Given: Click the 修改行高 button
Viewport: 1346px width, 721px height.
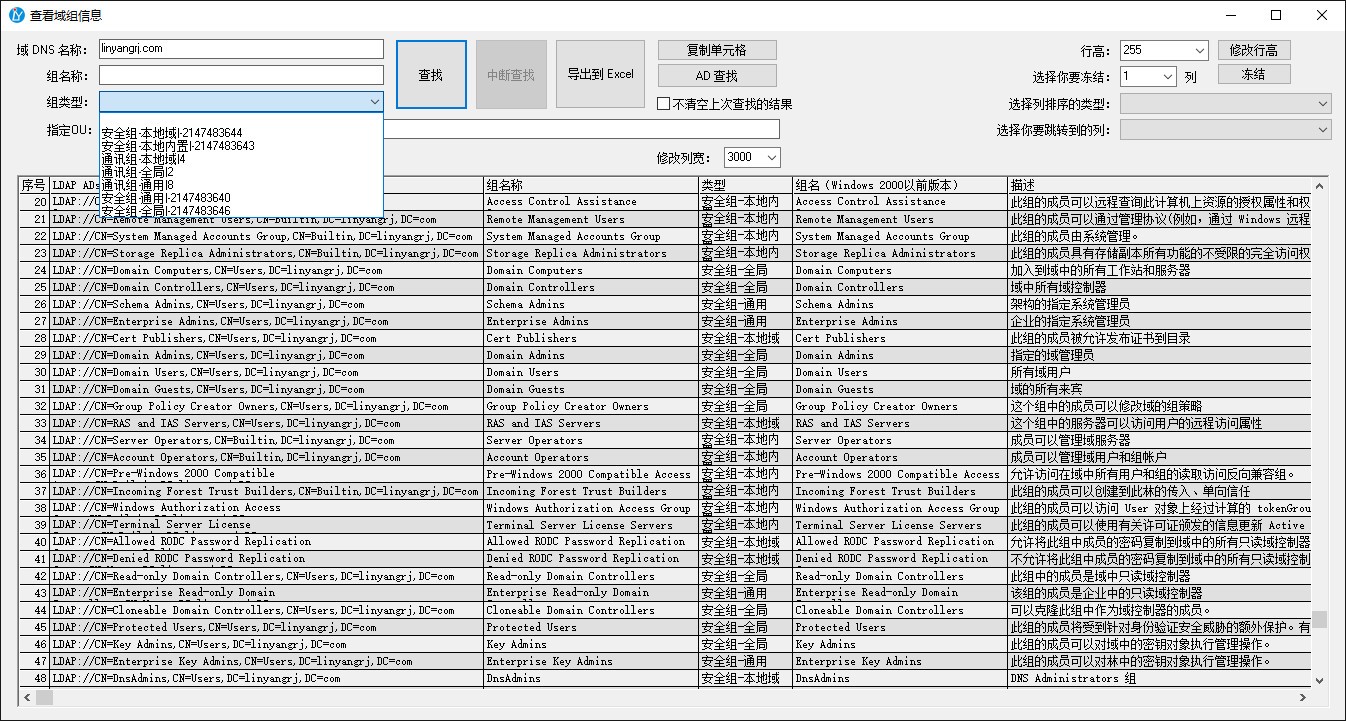Looking at the screenshot, I should [1254, 50].
